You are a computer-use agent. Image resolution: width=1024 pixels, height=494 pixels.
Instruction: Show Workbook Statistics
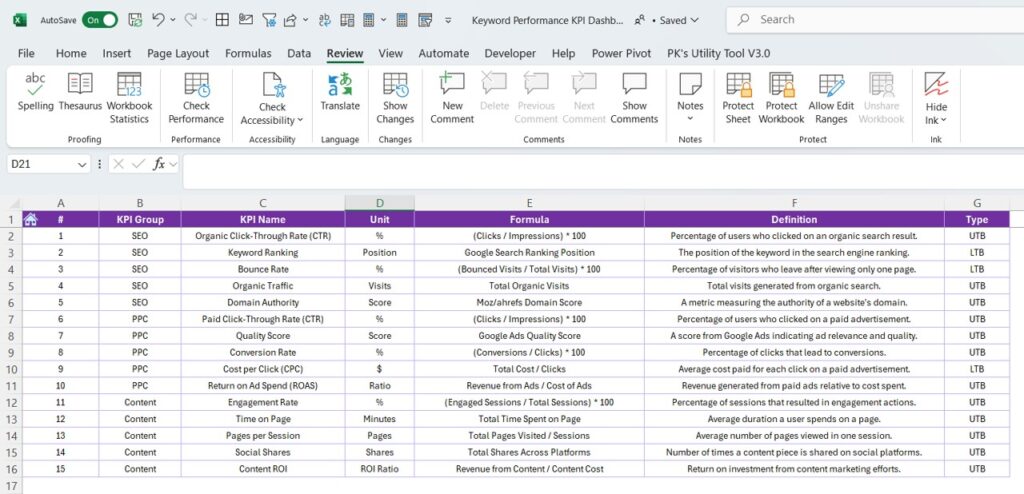coord(129,99)
